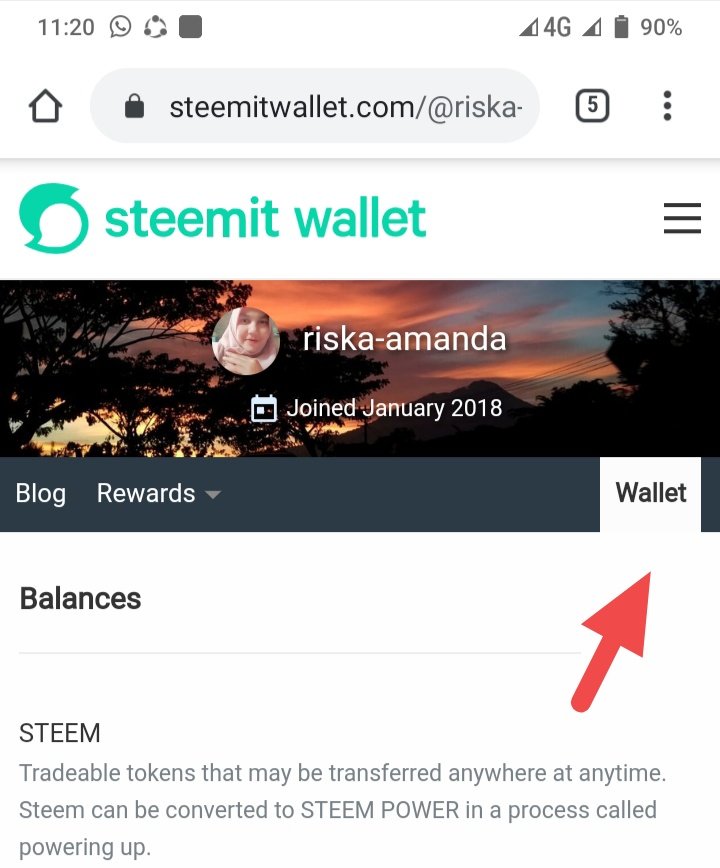The width and height of the screenshot is (720, 868).
Task: Click the STEEM balance heading
Action: 60,733
